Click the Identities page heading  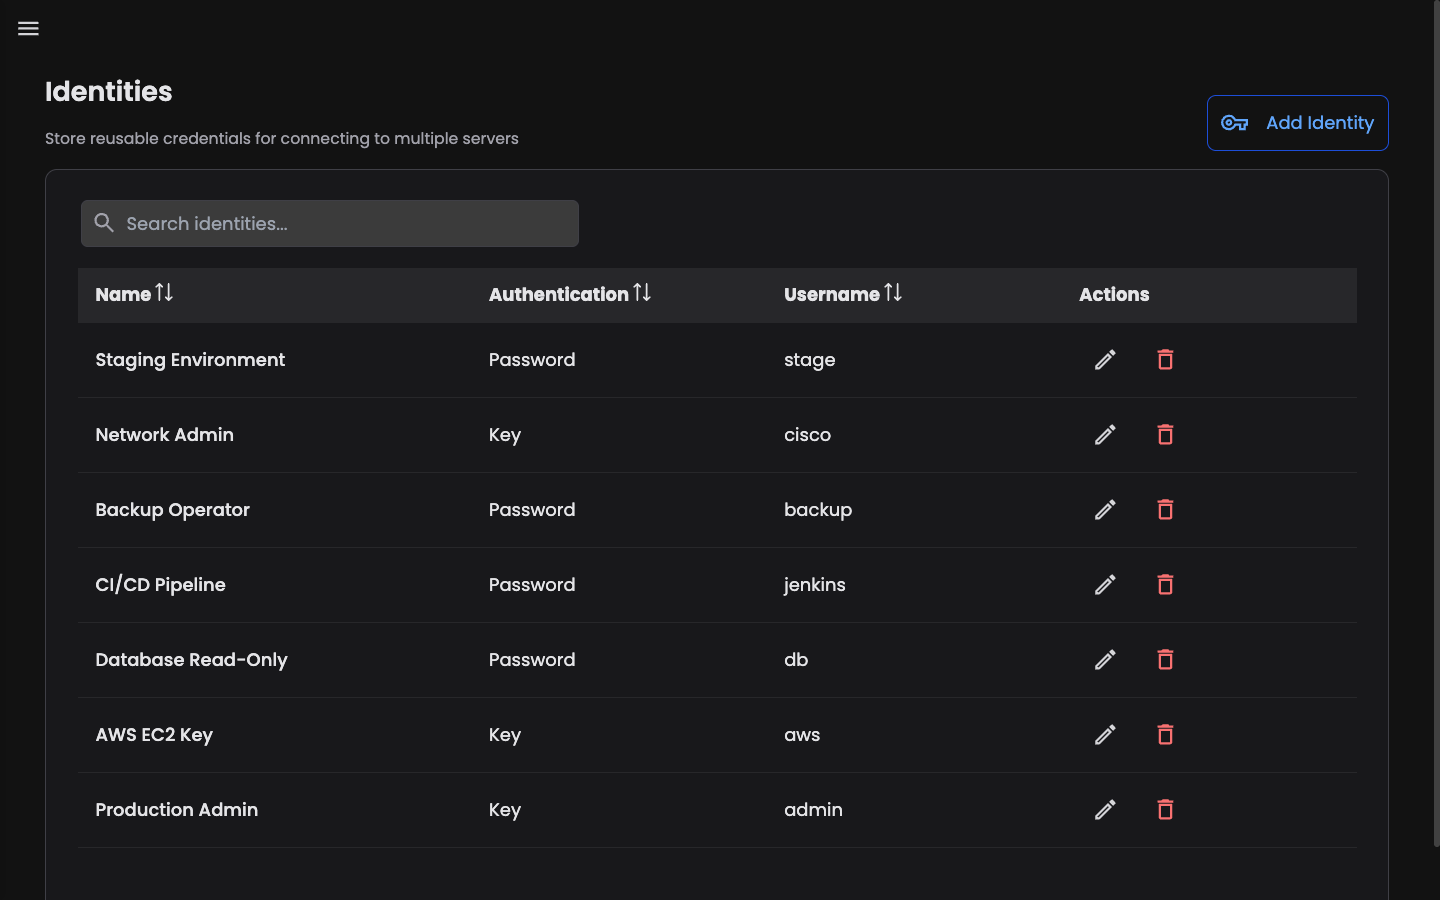point(108,91)
